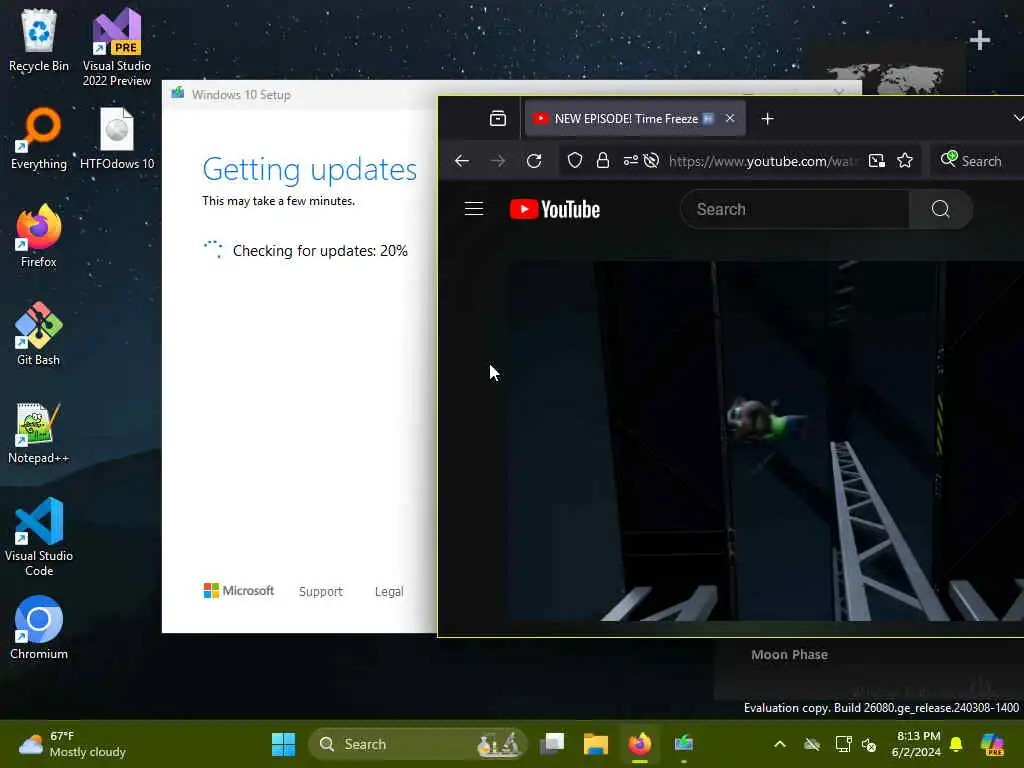Click the Firefox toolbar Search box
The image size is (1024, 768).
pos(977,161)
